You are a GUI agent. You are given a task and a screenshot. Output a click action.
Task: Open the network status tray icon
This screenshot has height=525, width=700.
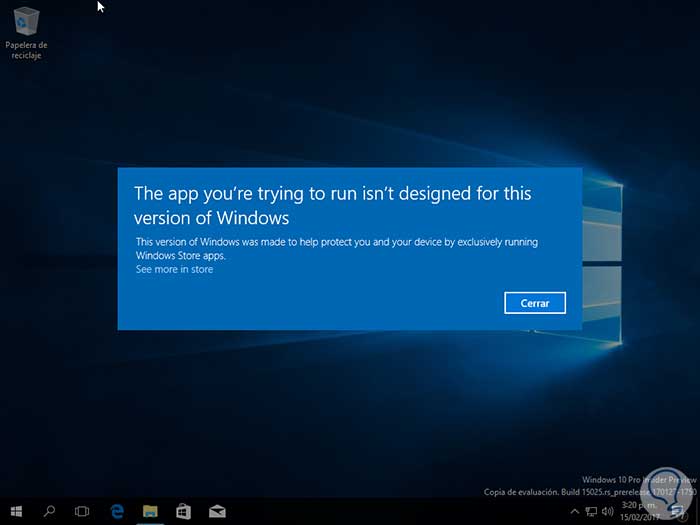coord(591,511)
